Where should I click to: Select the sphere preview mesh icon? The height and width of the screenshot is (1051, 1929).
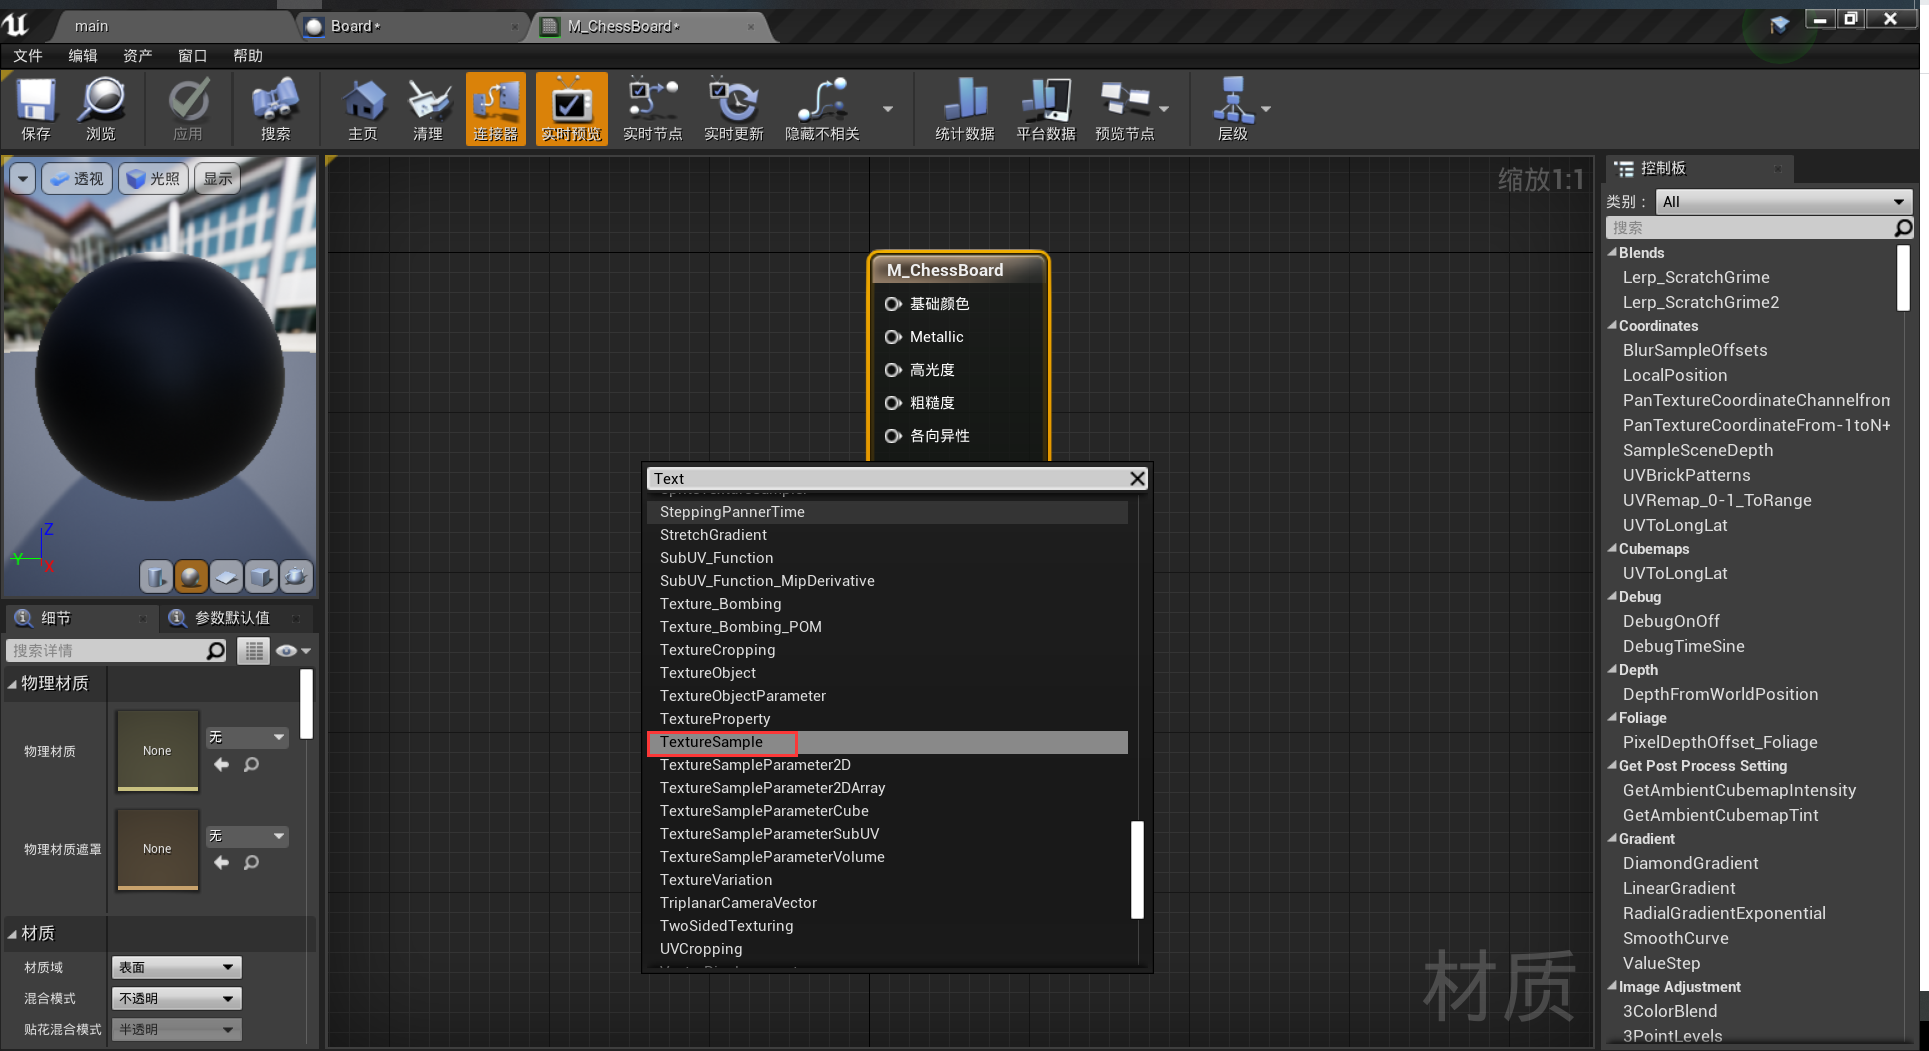pyautogui.click(x=191, y=576)
